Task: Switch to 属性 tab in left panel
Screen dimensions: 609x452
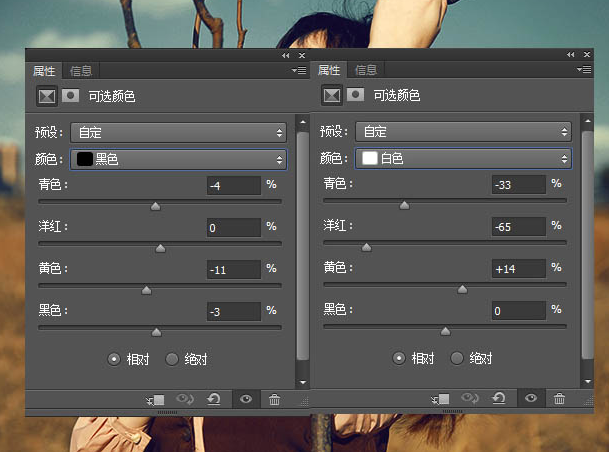Action: 44,71
